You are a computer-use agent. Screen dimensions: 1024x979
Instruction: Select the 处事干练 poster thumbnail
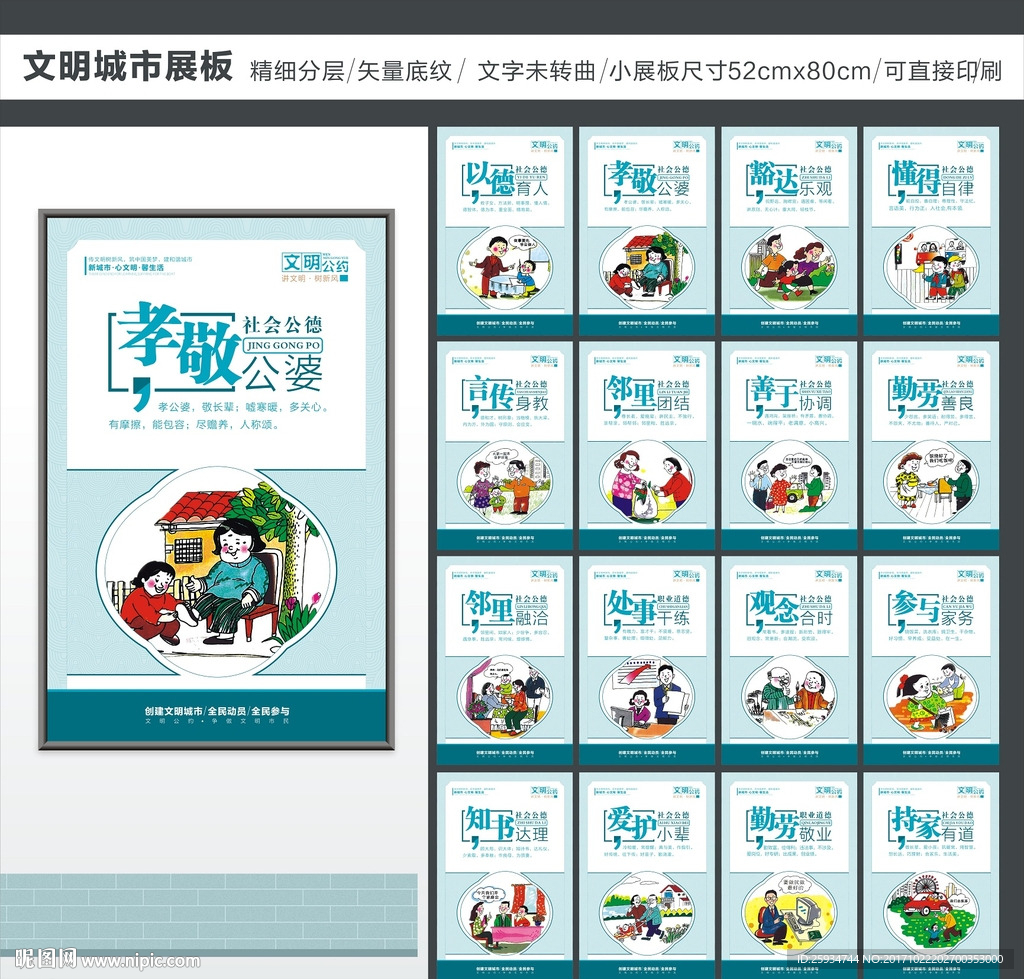(647, 660)
